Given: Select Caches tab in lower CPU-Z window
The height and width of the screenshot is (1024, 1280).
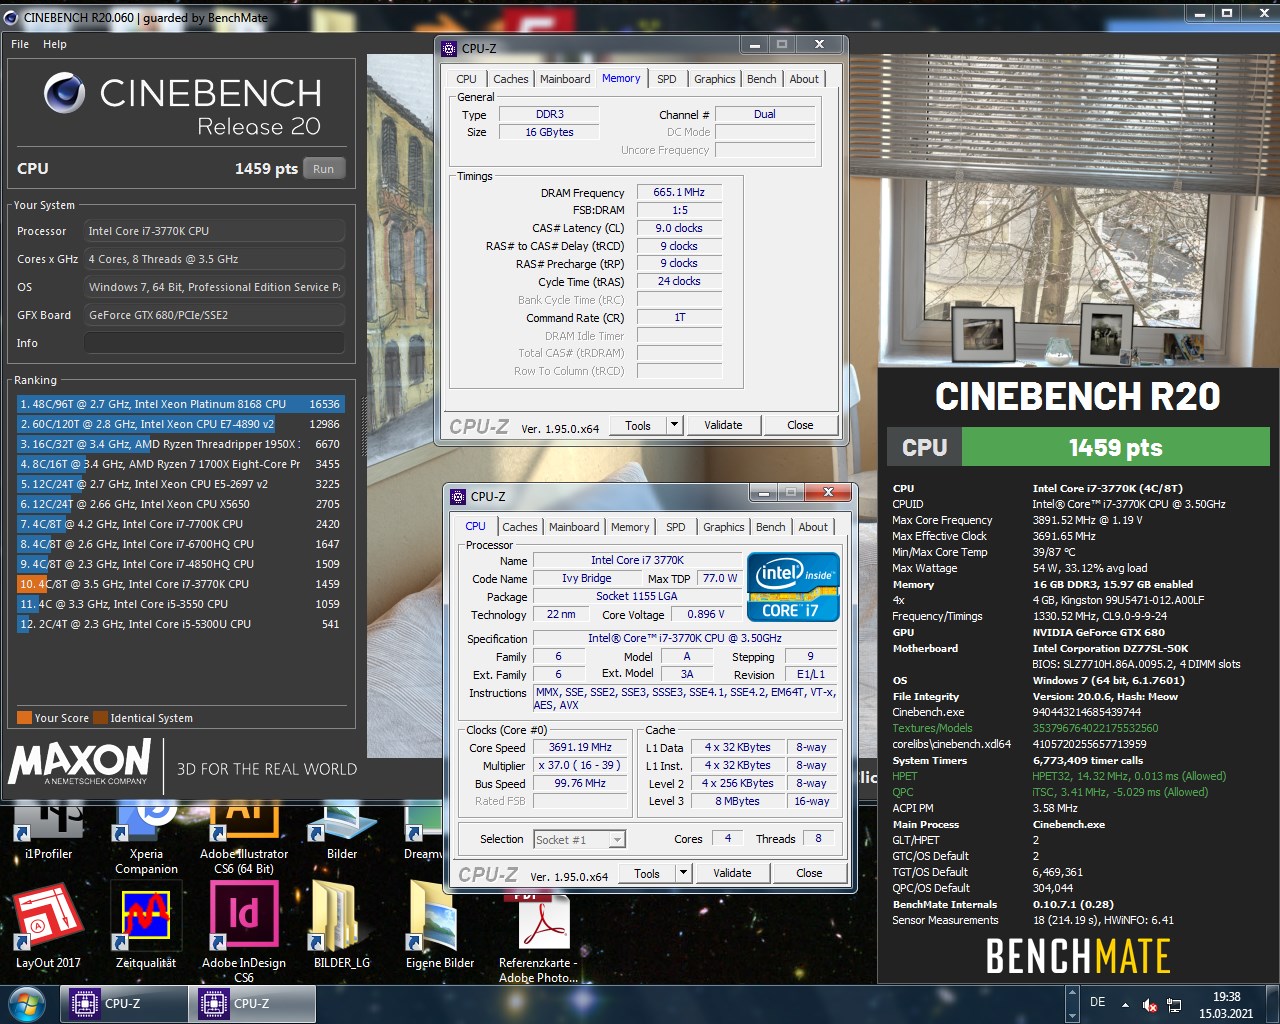Looking at the screenshot, I should (519, 527).
